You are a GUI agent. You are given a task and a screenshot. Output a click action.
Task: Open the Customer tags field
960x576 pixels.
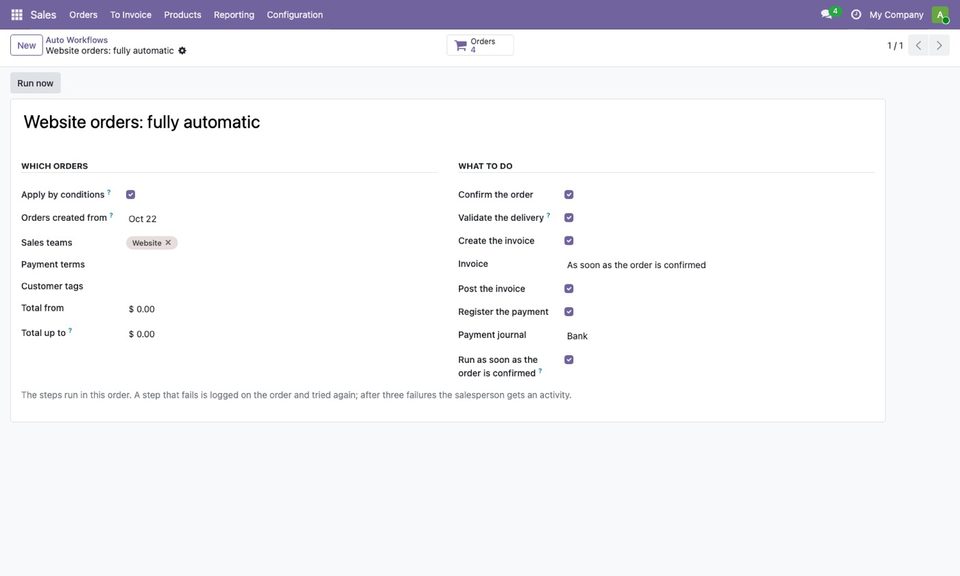click(x=282, y=286)
